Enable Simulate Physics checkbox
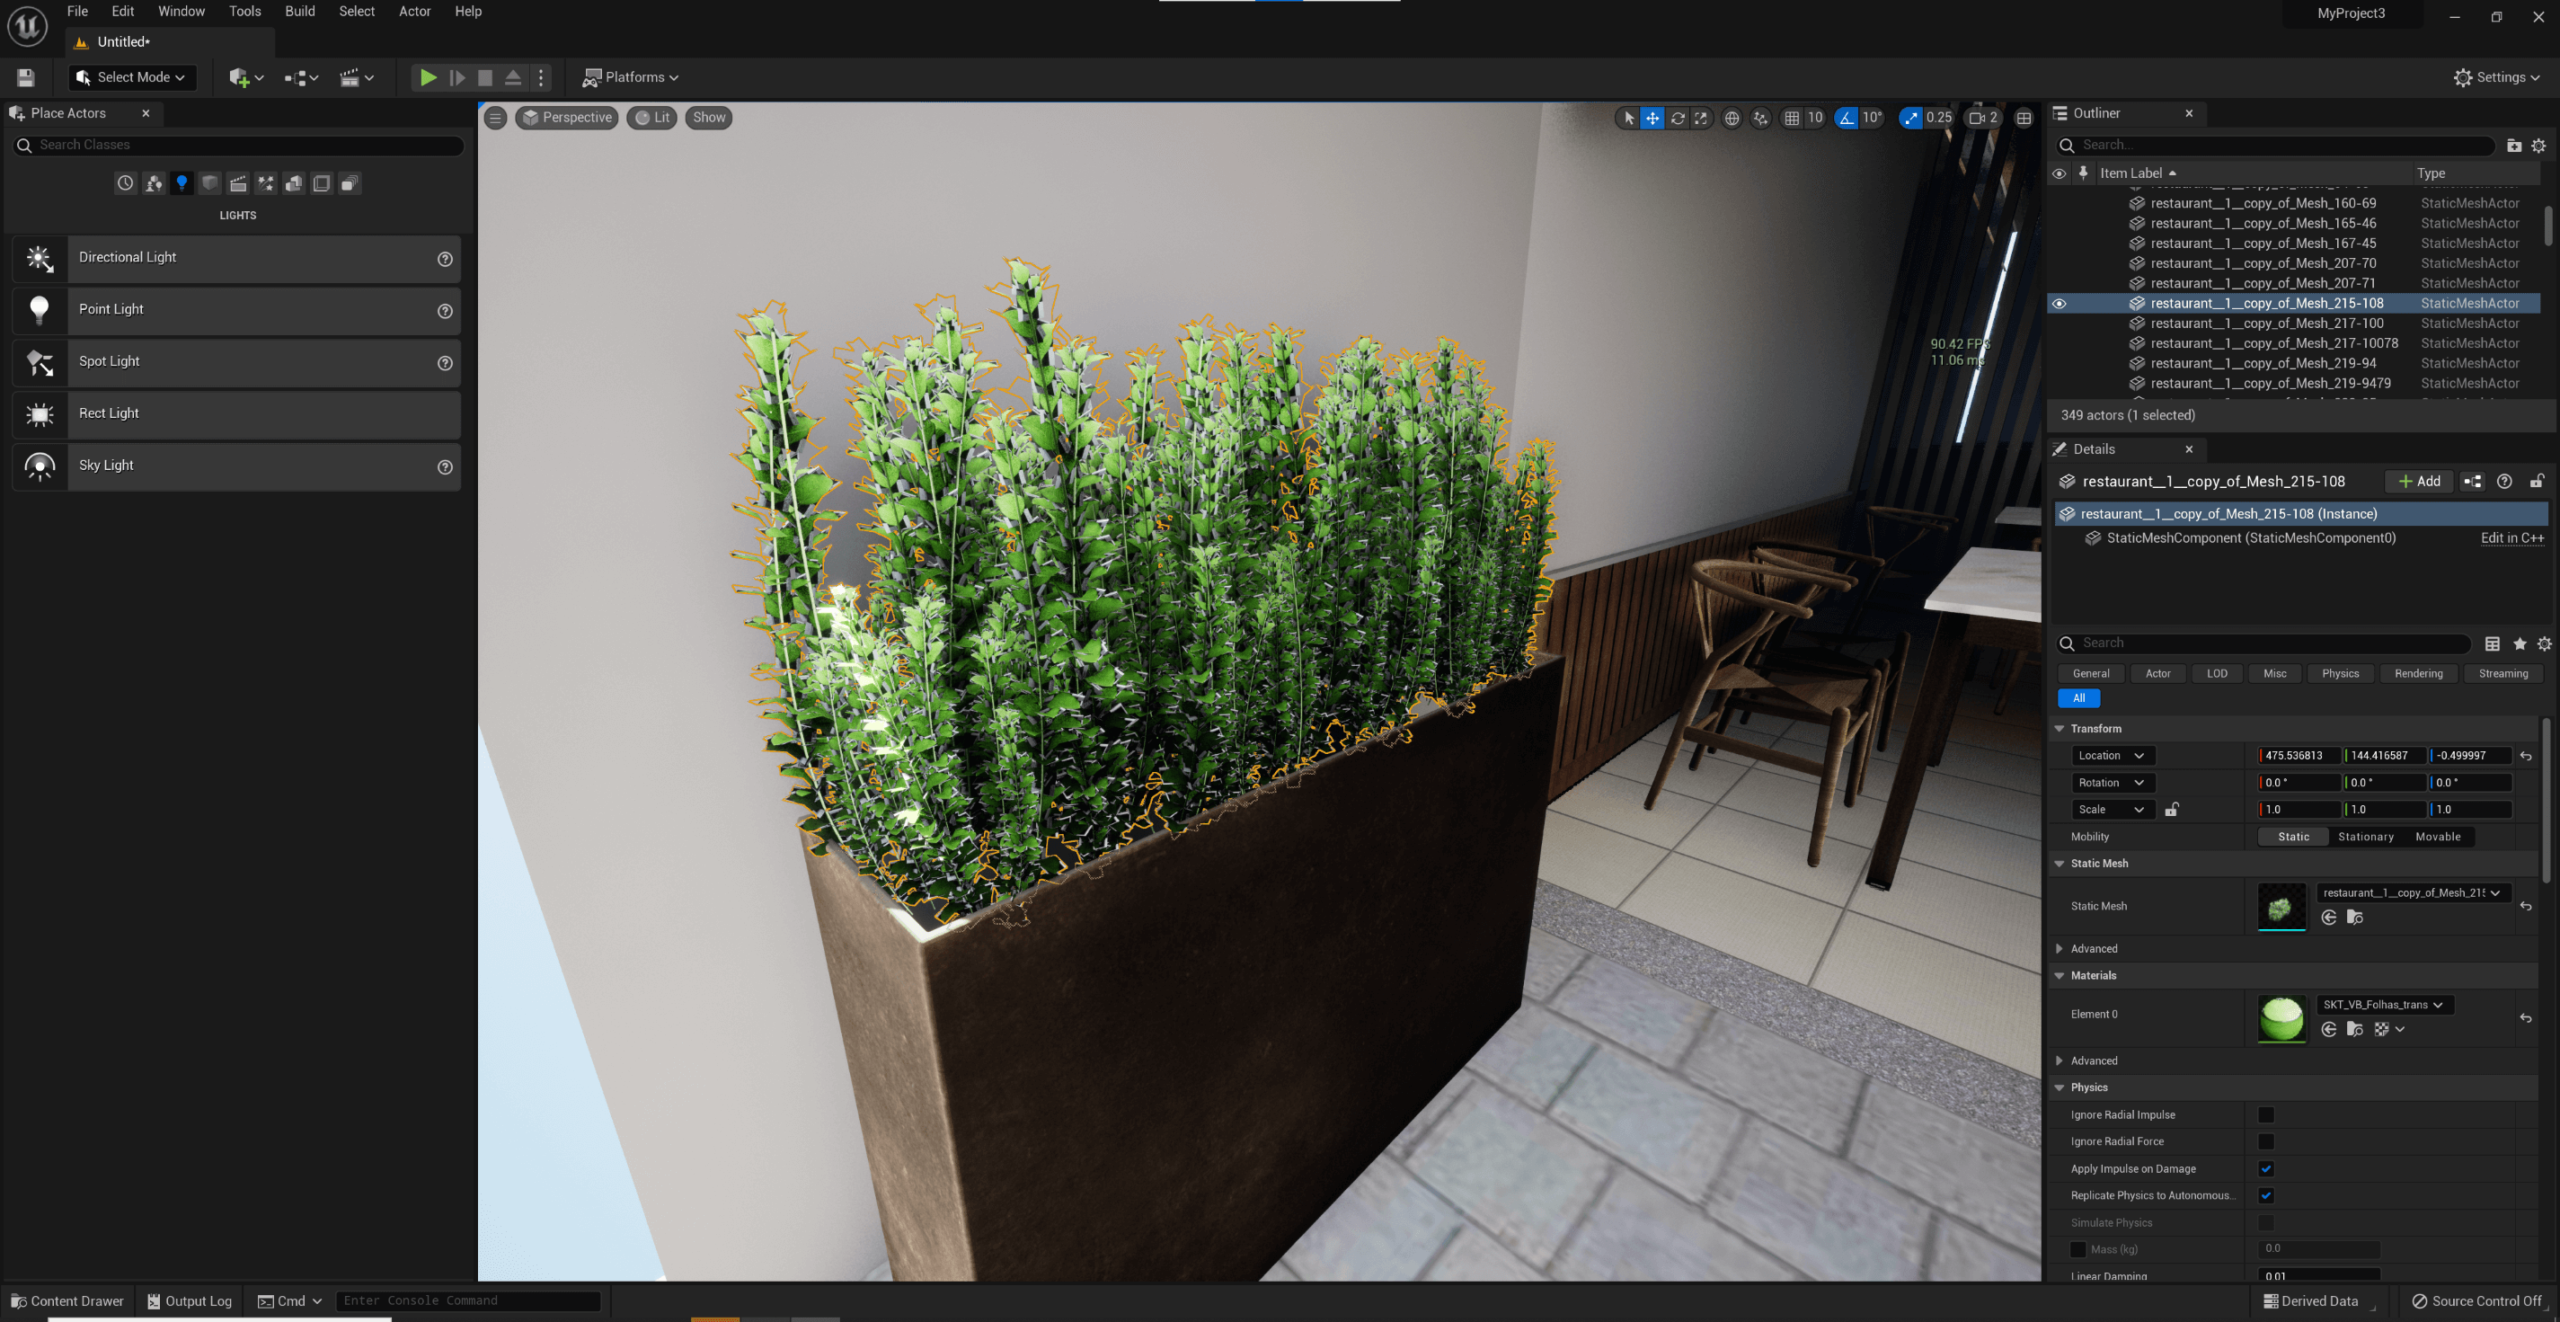Viewport: 2560px width, 1322px height. (x=2266, y=1222)
